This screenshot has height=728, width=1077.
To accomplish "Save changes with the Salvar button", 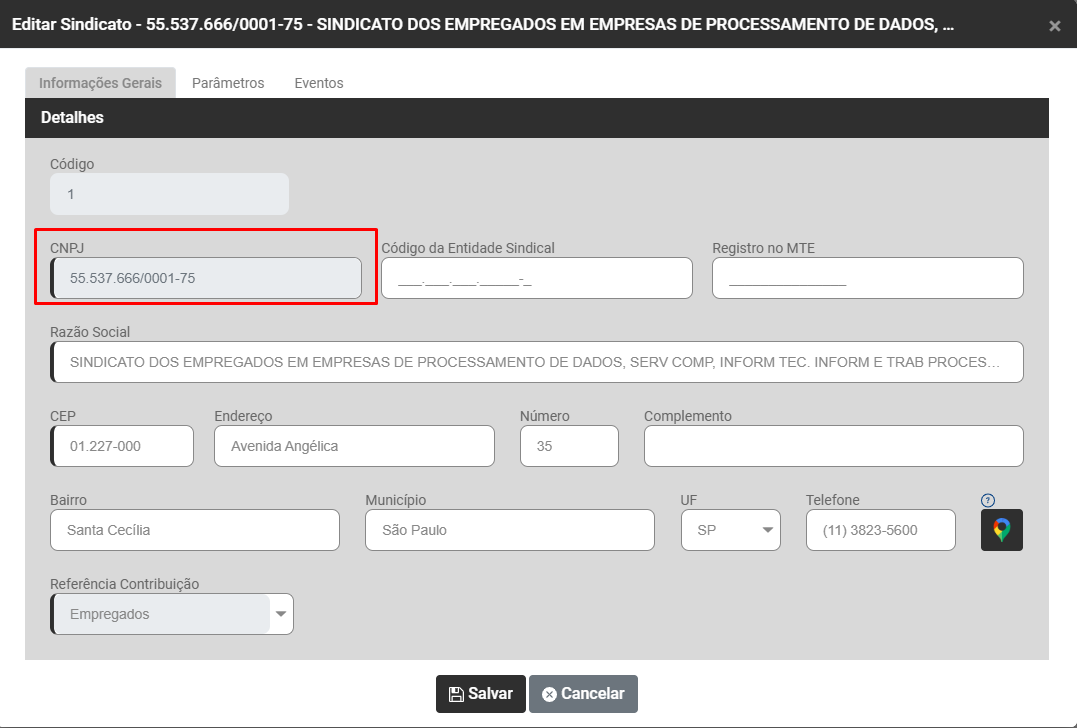I will pos(480,694).
